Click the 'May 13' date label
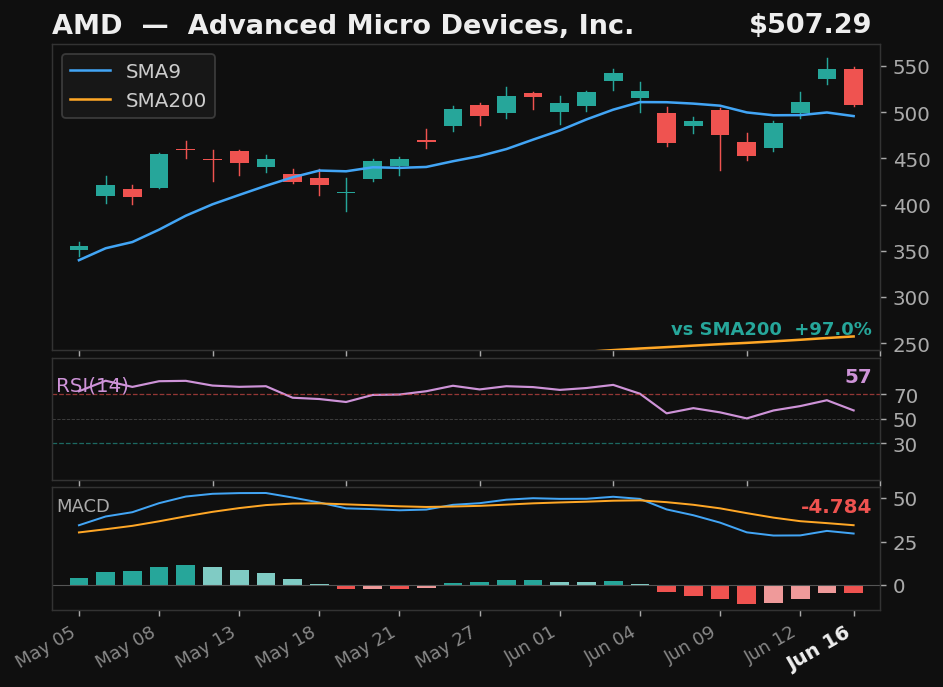Screen dimensions: 943x687 point(206,645)
